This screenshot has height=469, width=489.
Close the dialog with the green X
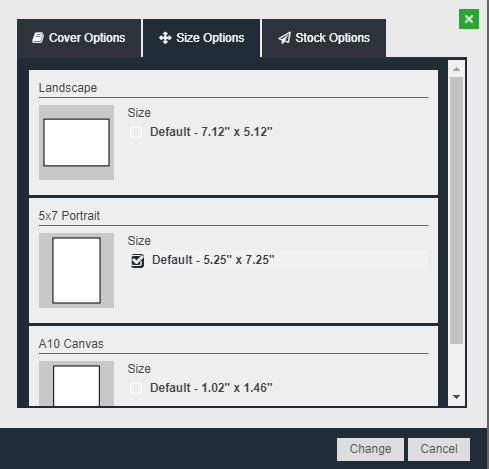[469, 19]
